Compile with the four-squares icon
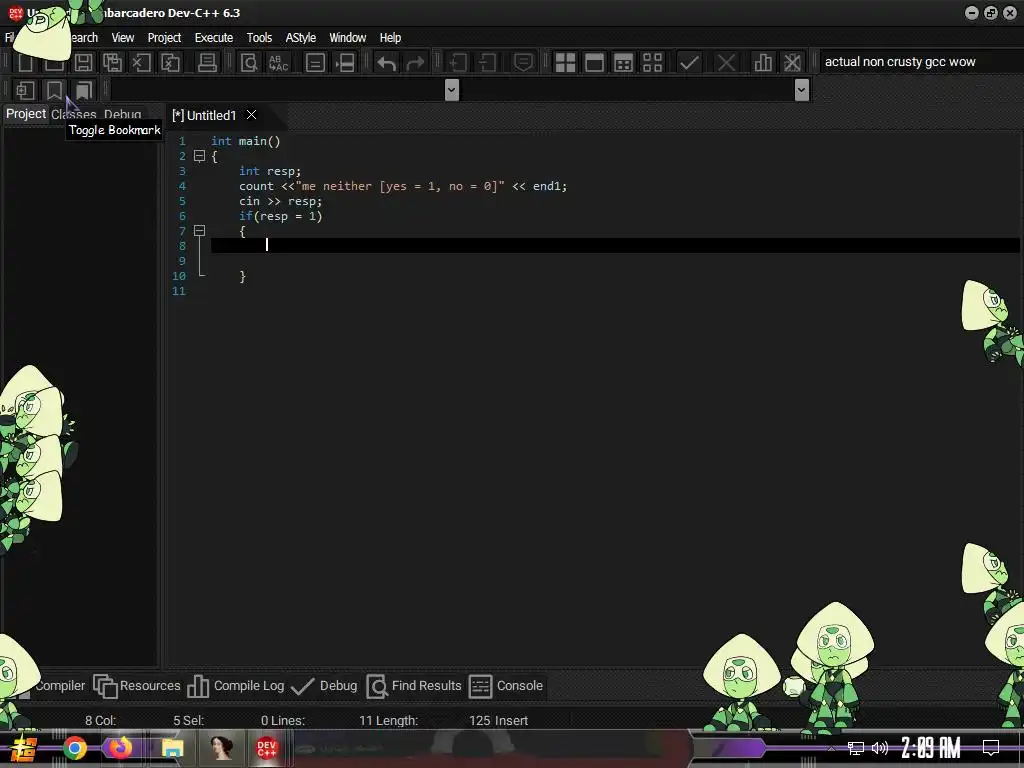 [565, 63]
